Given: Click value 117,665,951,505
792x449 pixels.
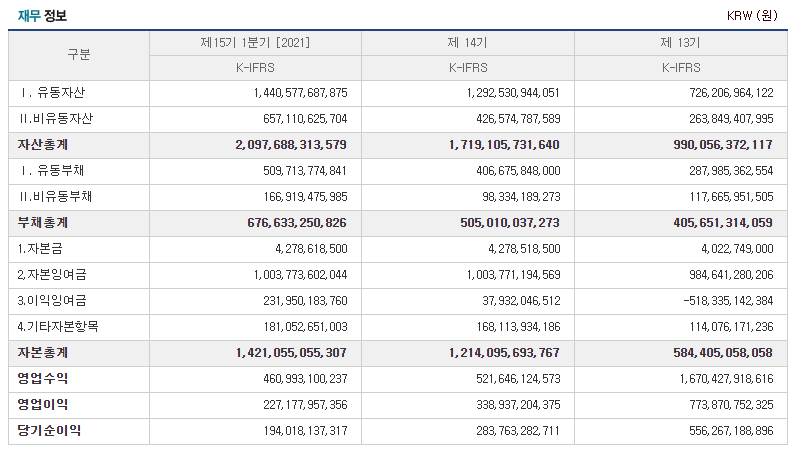Looking at the screenshot, I should (x=731, y=197).
